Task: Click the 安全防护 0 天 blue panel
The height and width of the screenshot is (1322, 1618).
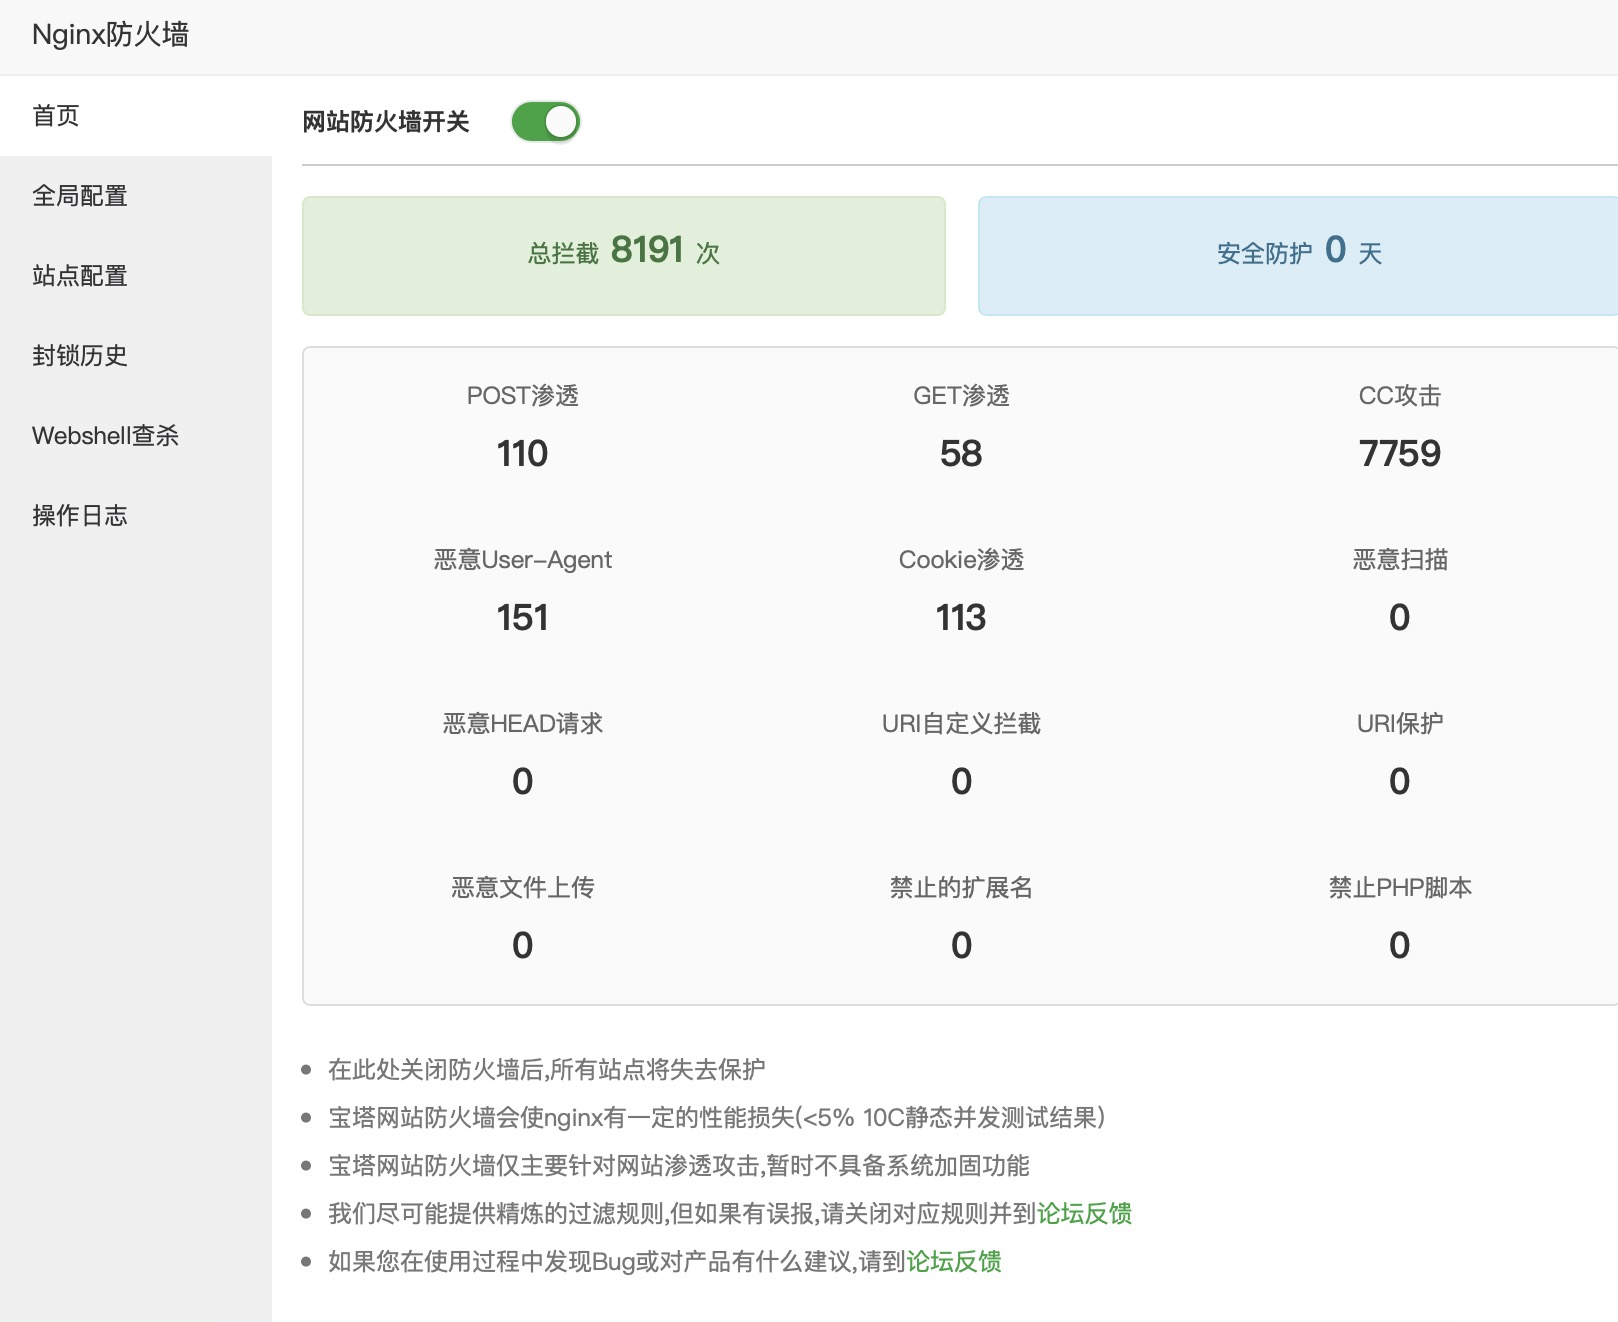Action: point(1298,255)
